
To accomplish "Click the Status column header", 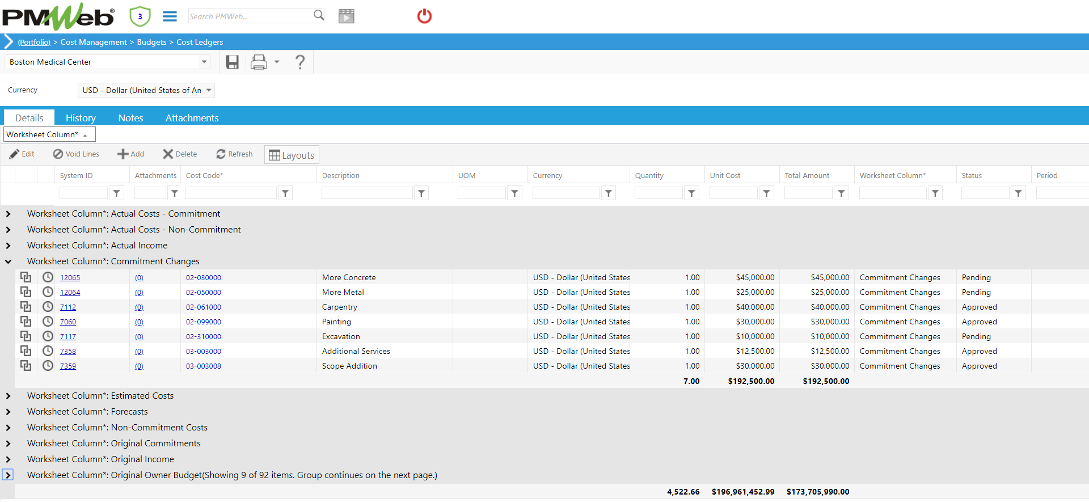I will coord(972,176).
